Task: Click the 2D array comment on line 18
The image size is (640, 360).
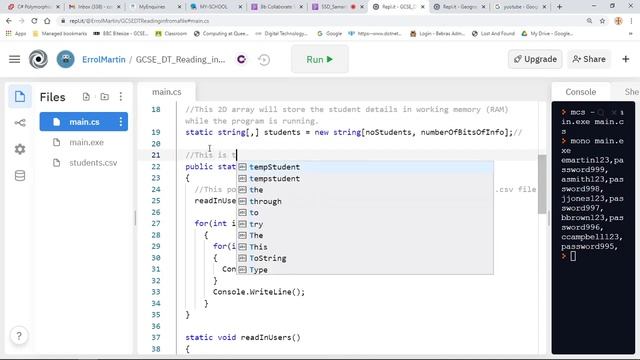Action: [x=347, y=115]
